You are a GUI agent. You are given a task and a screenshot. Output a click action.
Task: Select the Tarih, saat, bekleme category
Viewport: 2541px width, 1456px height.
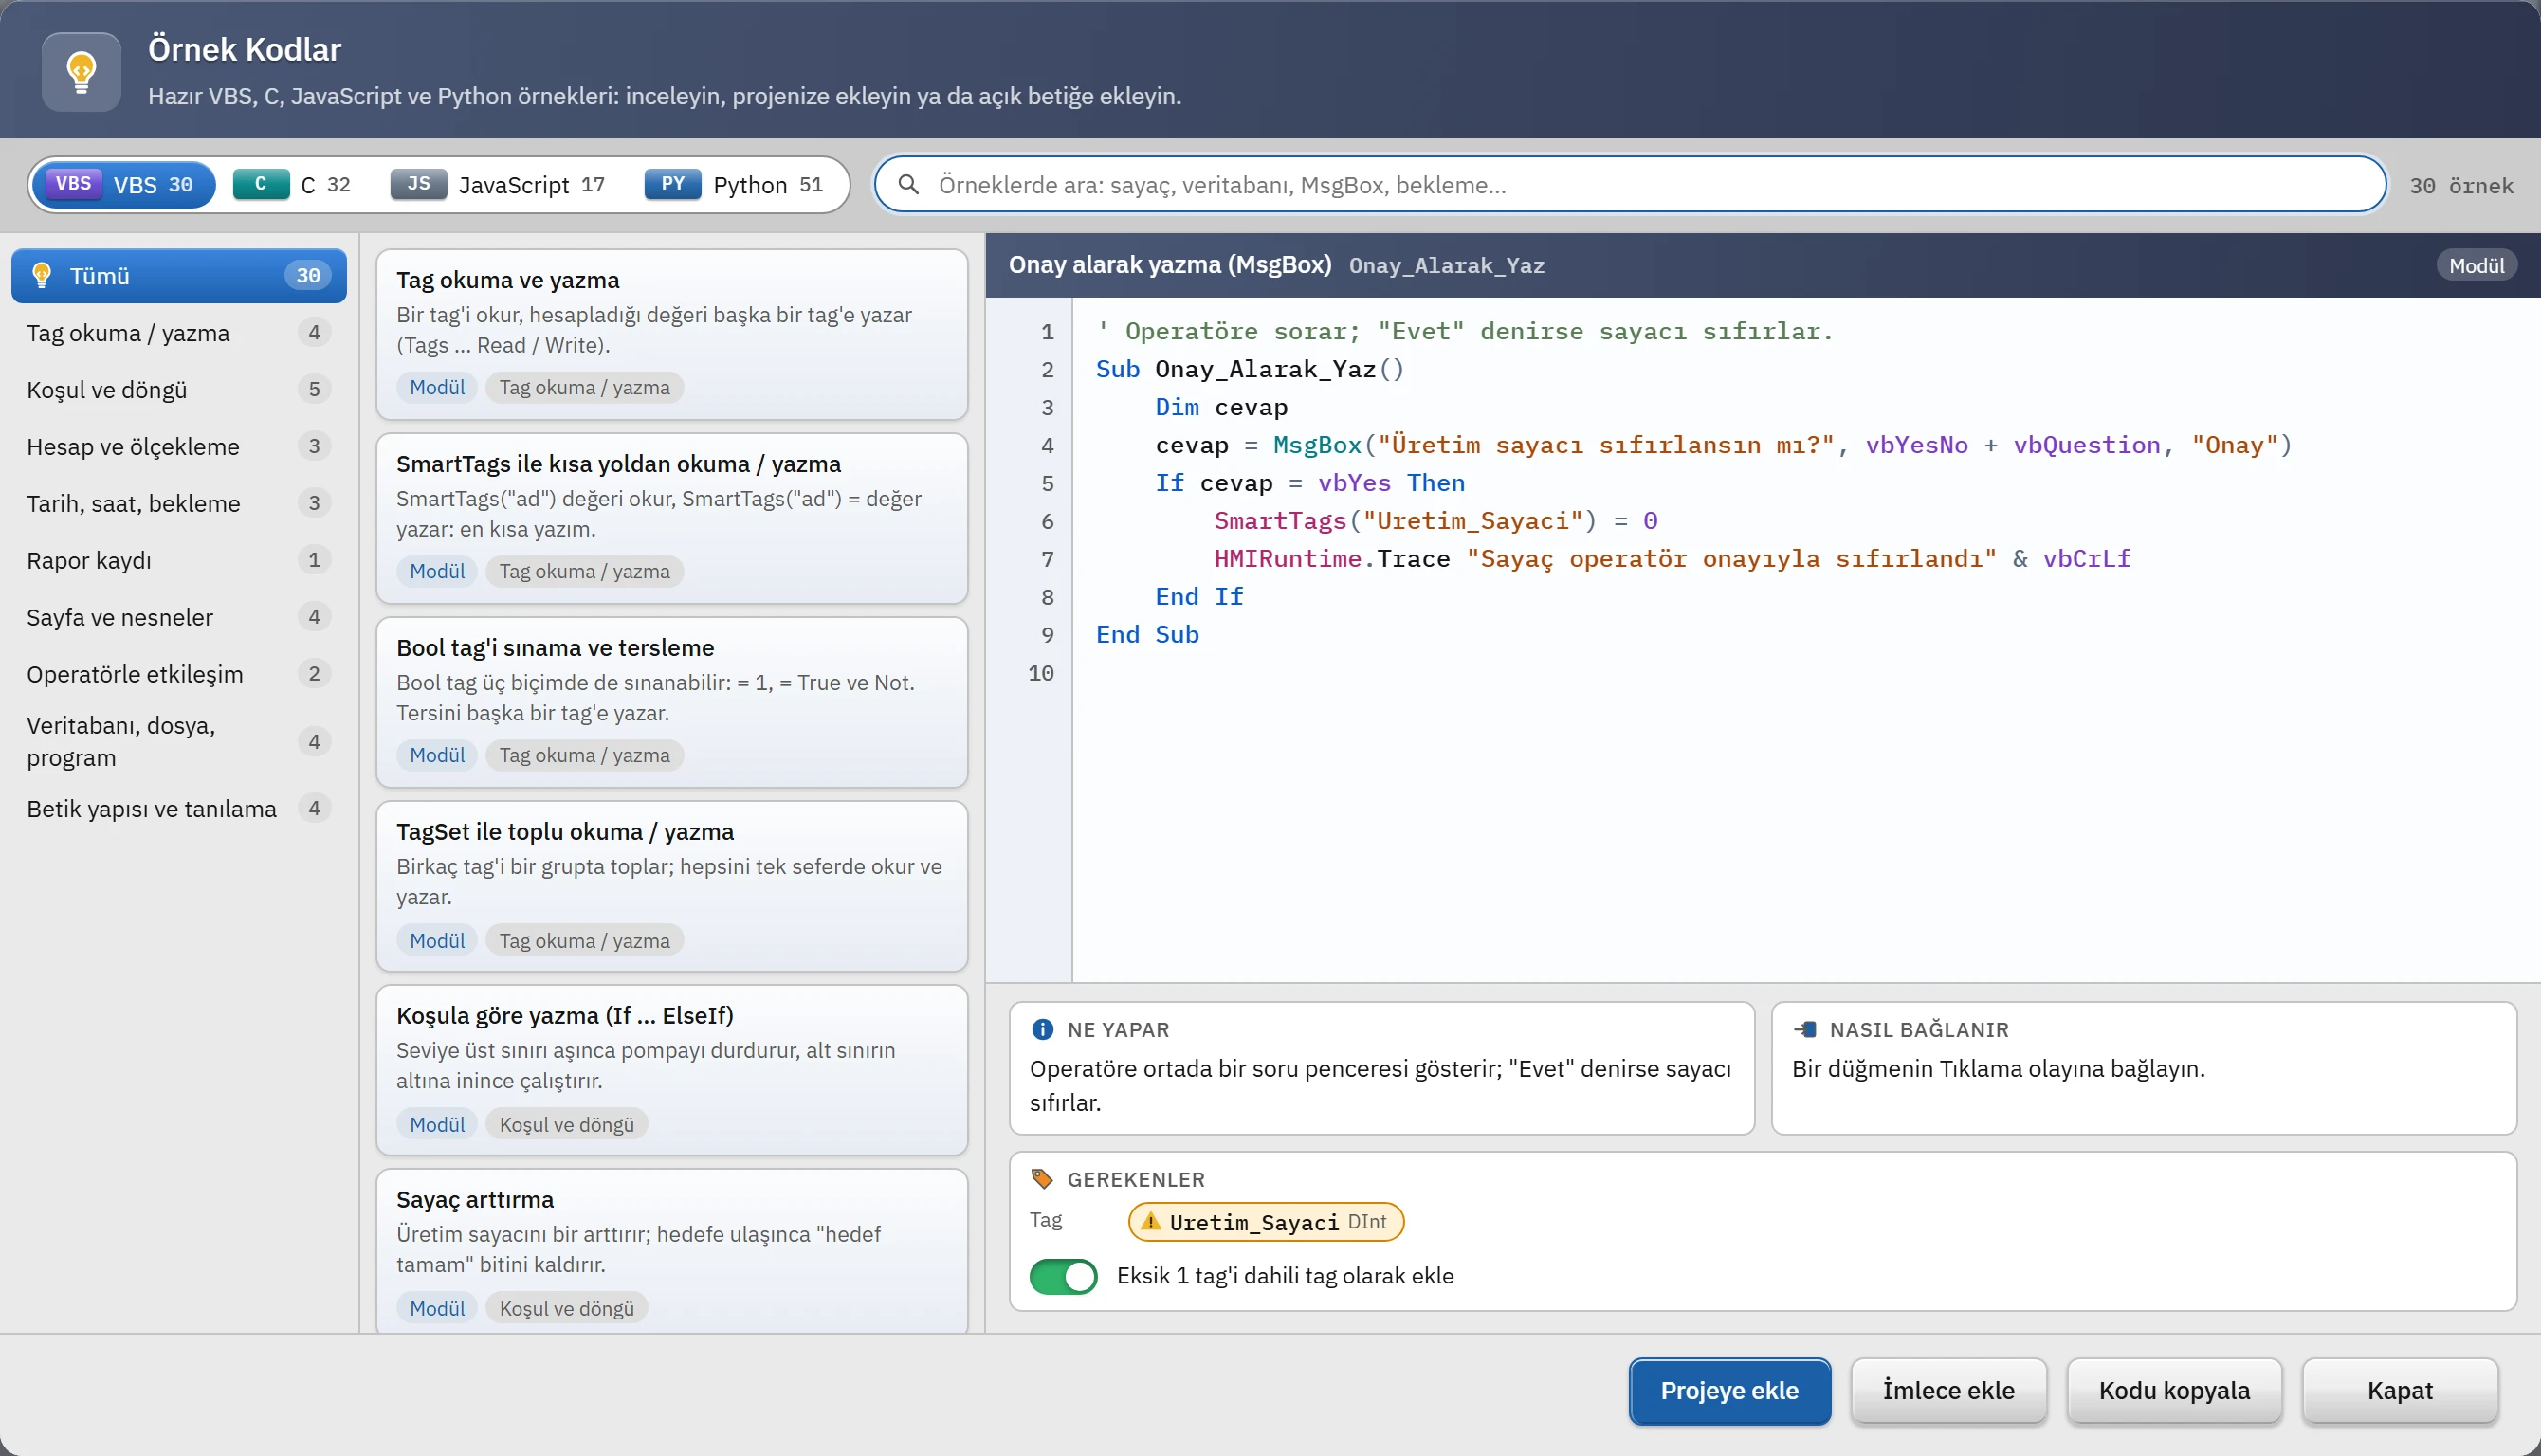click(179, 503)
